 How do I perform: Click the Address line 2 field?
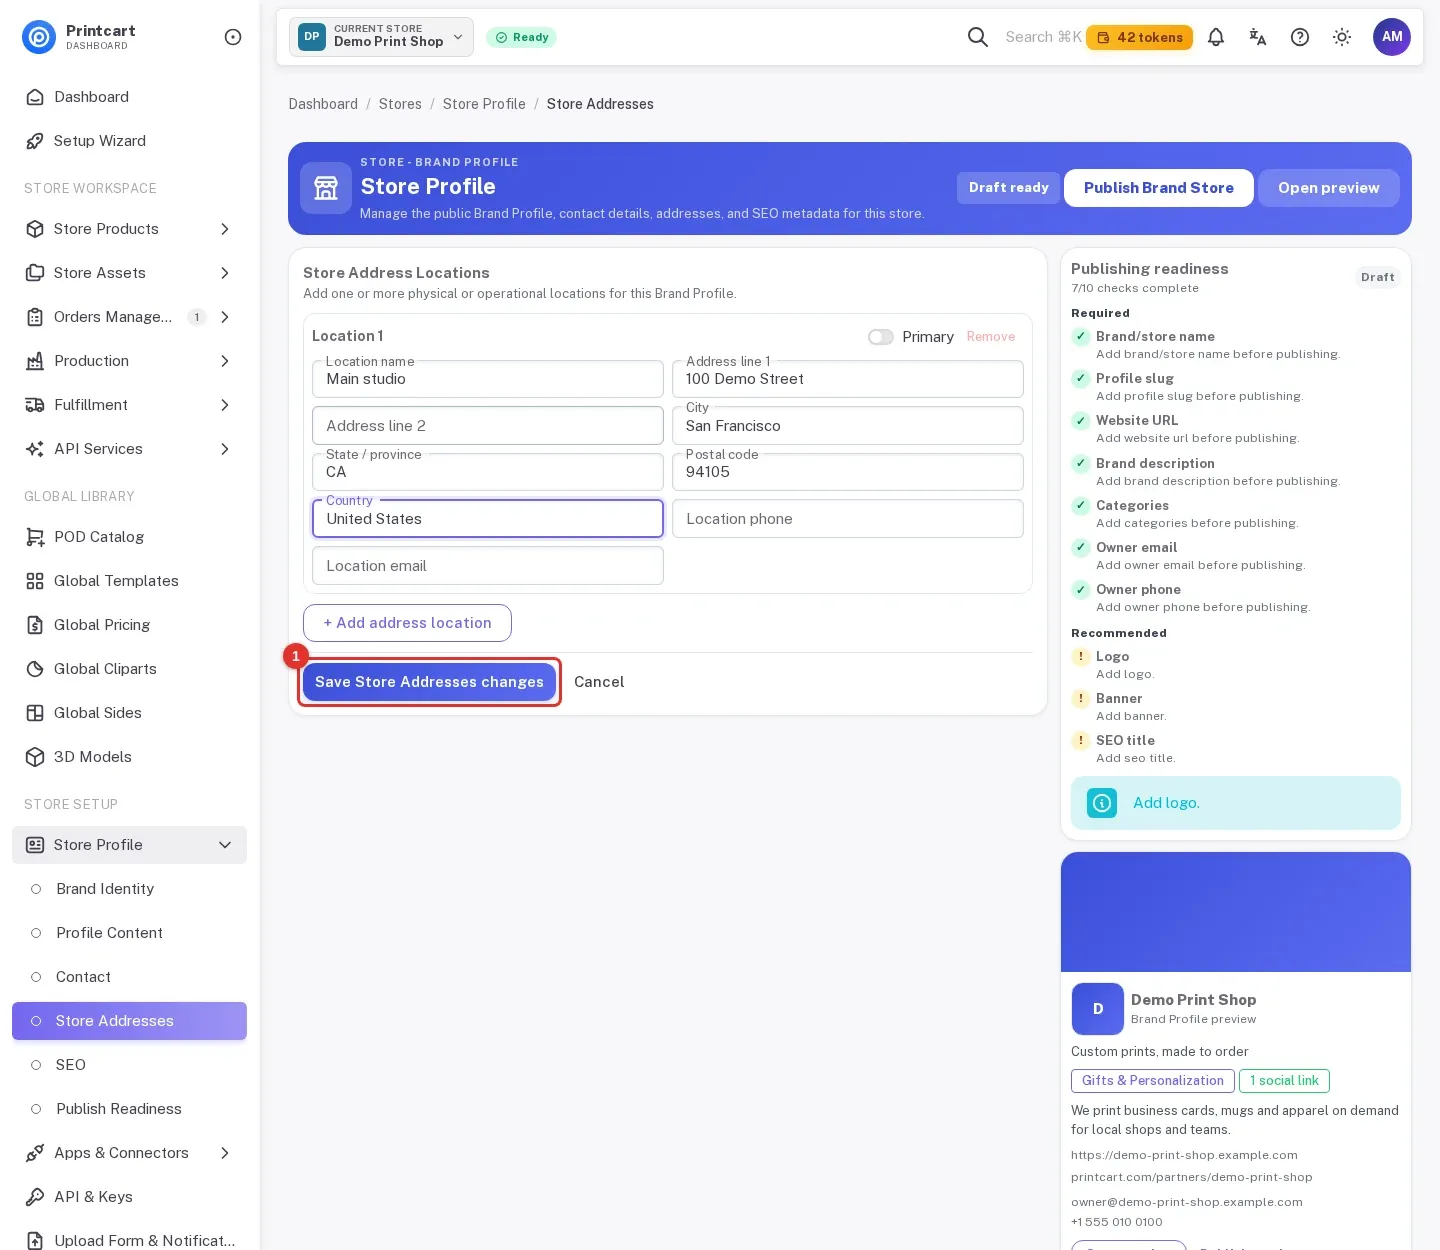coord(488,426)
